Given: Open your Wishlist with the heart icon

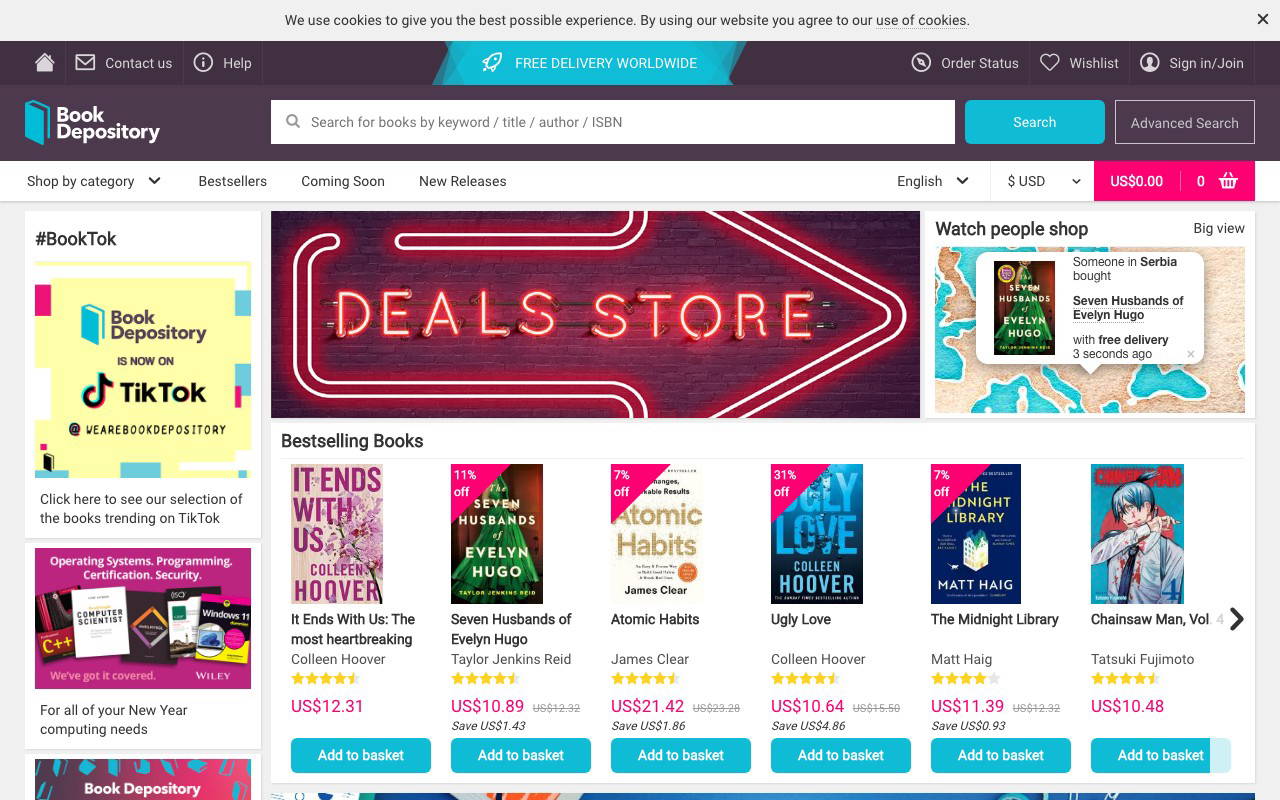Looking at the screenshot, I should point(1050,63).
